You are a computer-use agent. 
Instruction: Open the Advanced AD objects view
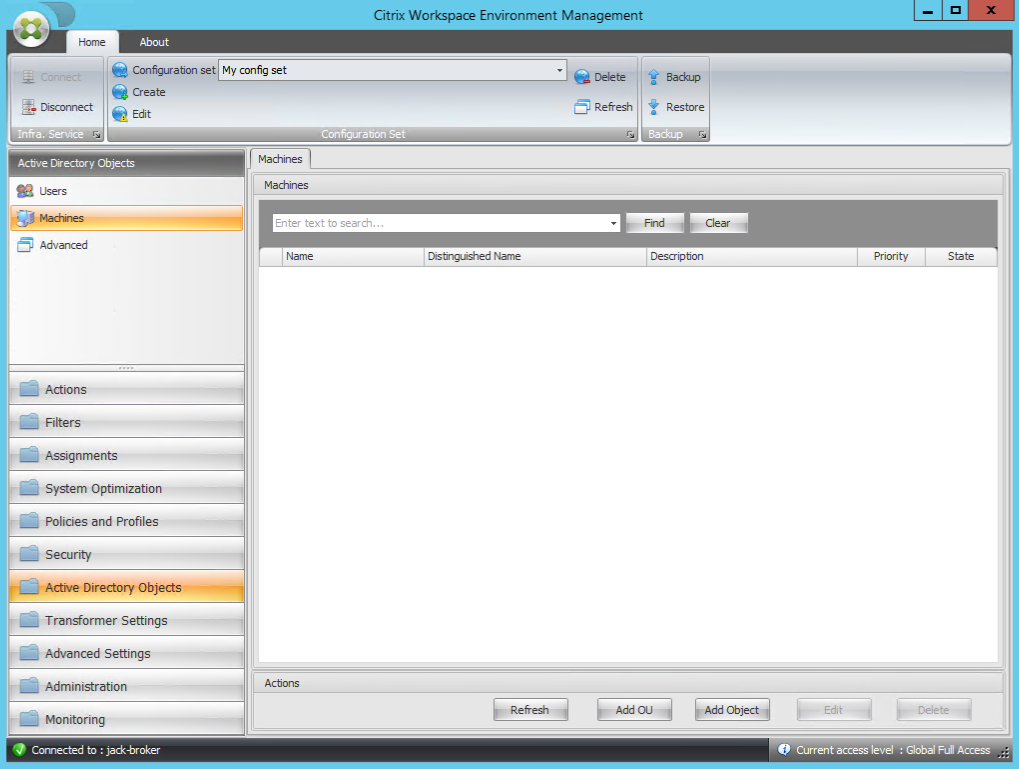point(64,244)
